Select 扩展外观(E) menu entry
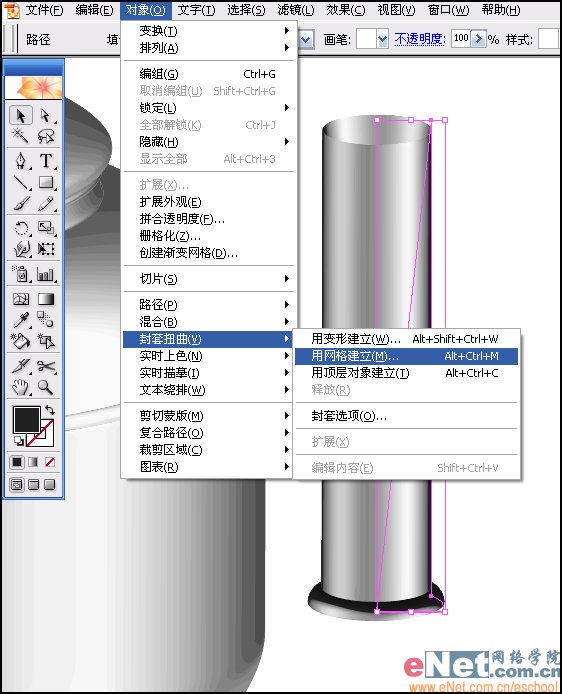Viewport: 562px width, 694px height. pos(208,202)
